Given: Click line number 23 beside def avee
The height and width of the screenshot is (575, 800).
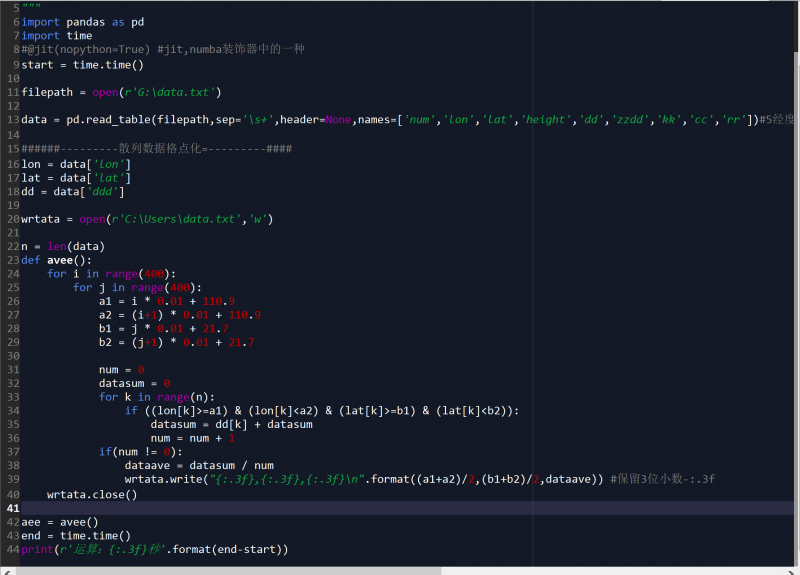Looking at the screenshot, I should (x=12, y=260).
